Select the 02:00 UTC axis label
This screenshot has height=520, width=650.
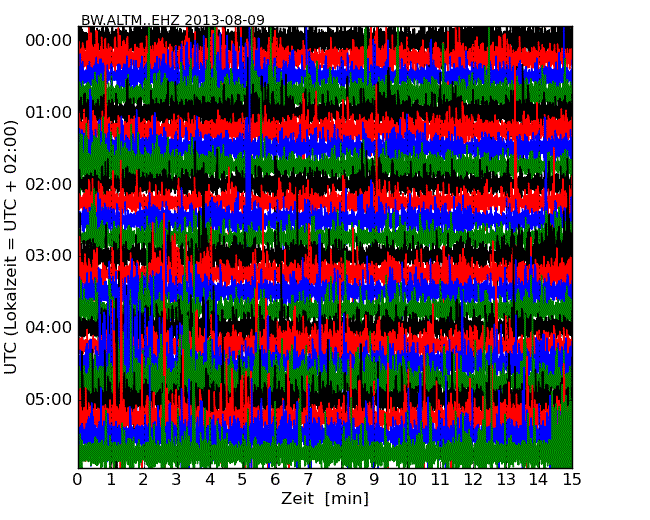[49, 184]
